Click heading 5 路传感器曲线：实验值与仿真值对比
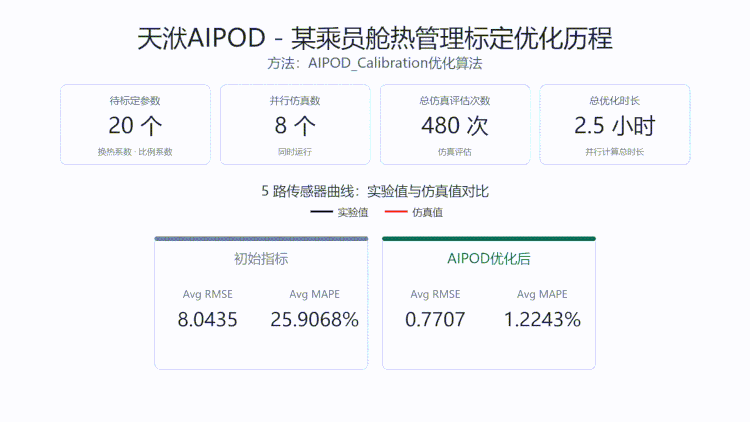Screen dimensions: 750x422 click(x=375, y=191)
